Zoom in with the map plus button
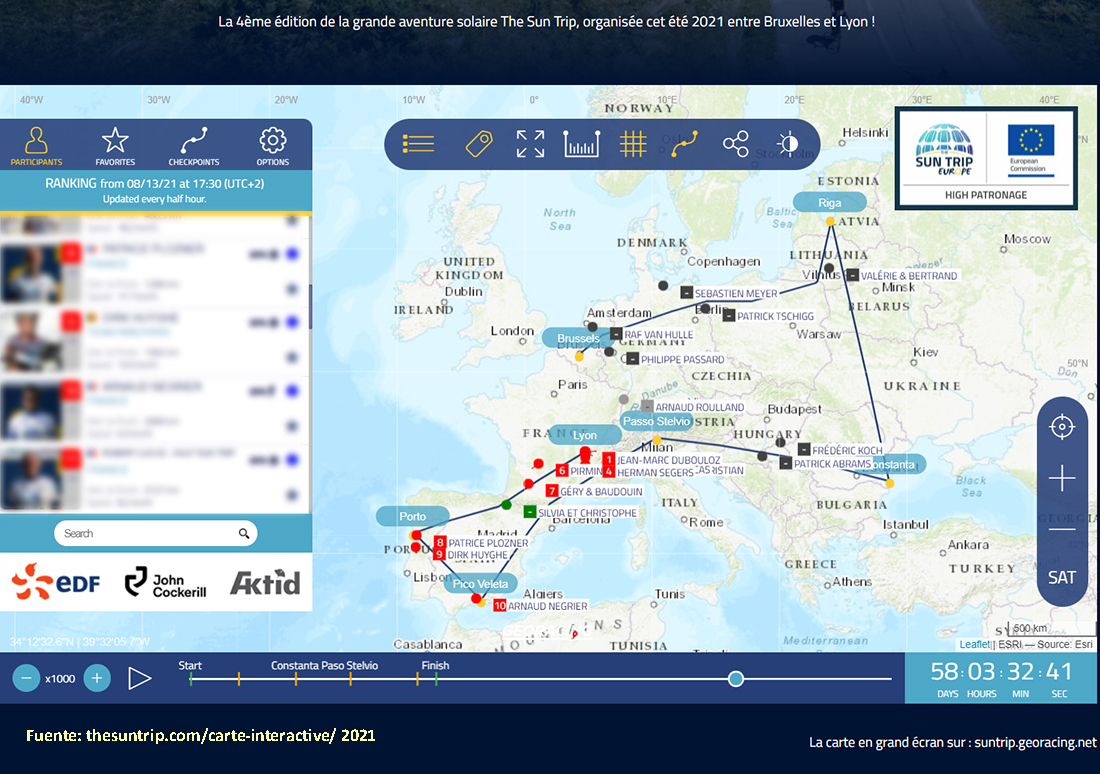The image size is (1100, 774). coord(1062,479)
